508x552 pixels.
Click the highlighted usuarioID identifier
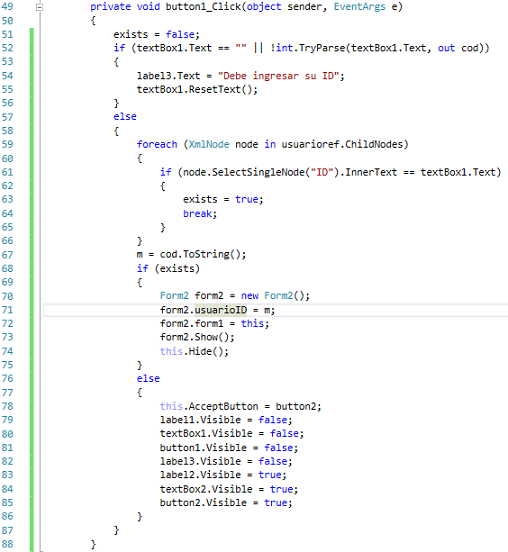pyautogui.click(x=221, y=310)
